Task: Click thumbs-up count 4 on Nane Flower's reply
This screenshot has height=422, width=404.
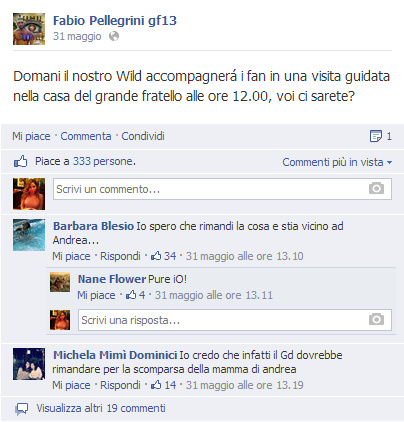Action: 135,295
